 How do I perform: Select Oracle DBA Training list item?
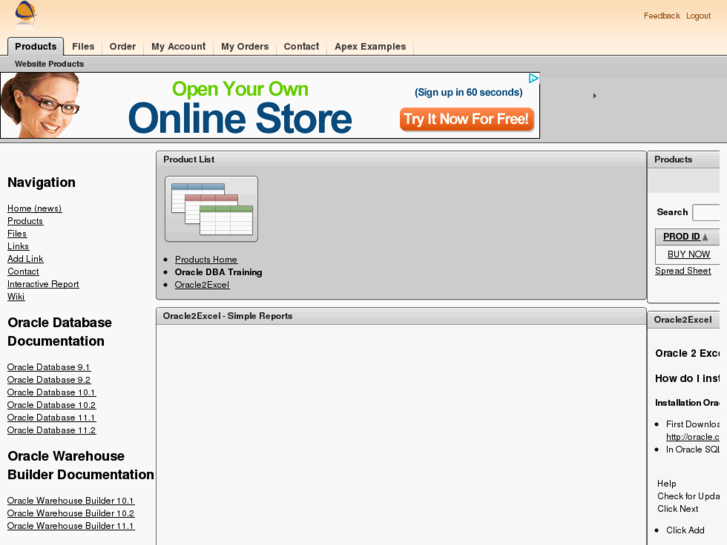point(218,272)
